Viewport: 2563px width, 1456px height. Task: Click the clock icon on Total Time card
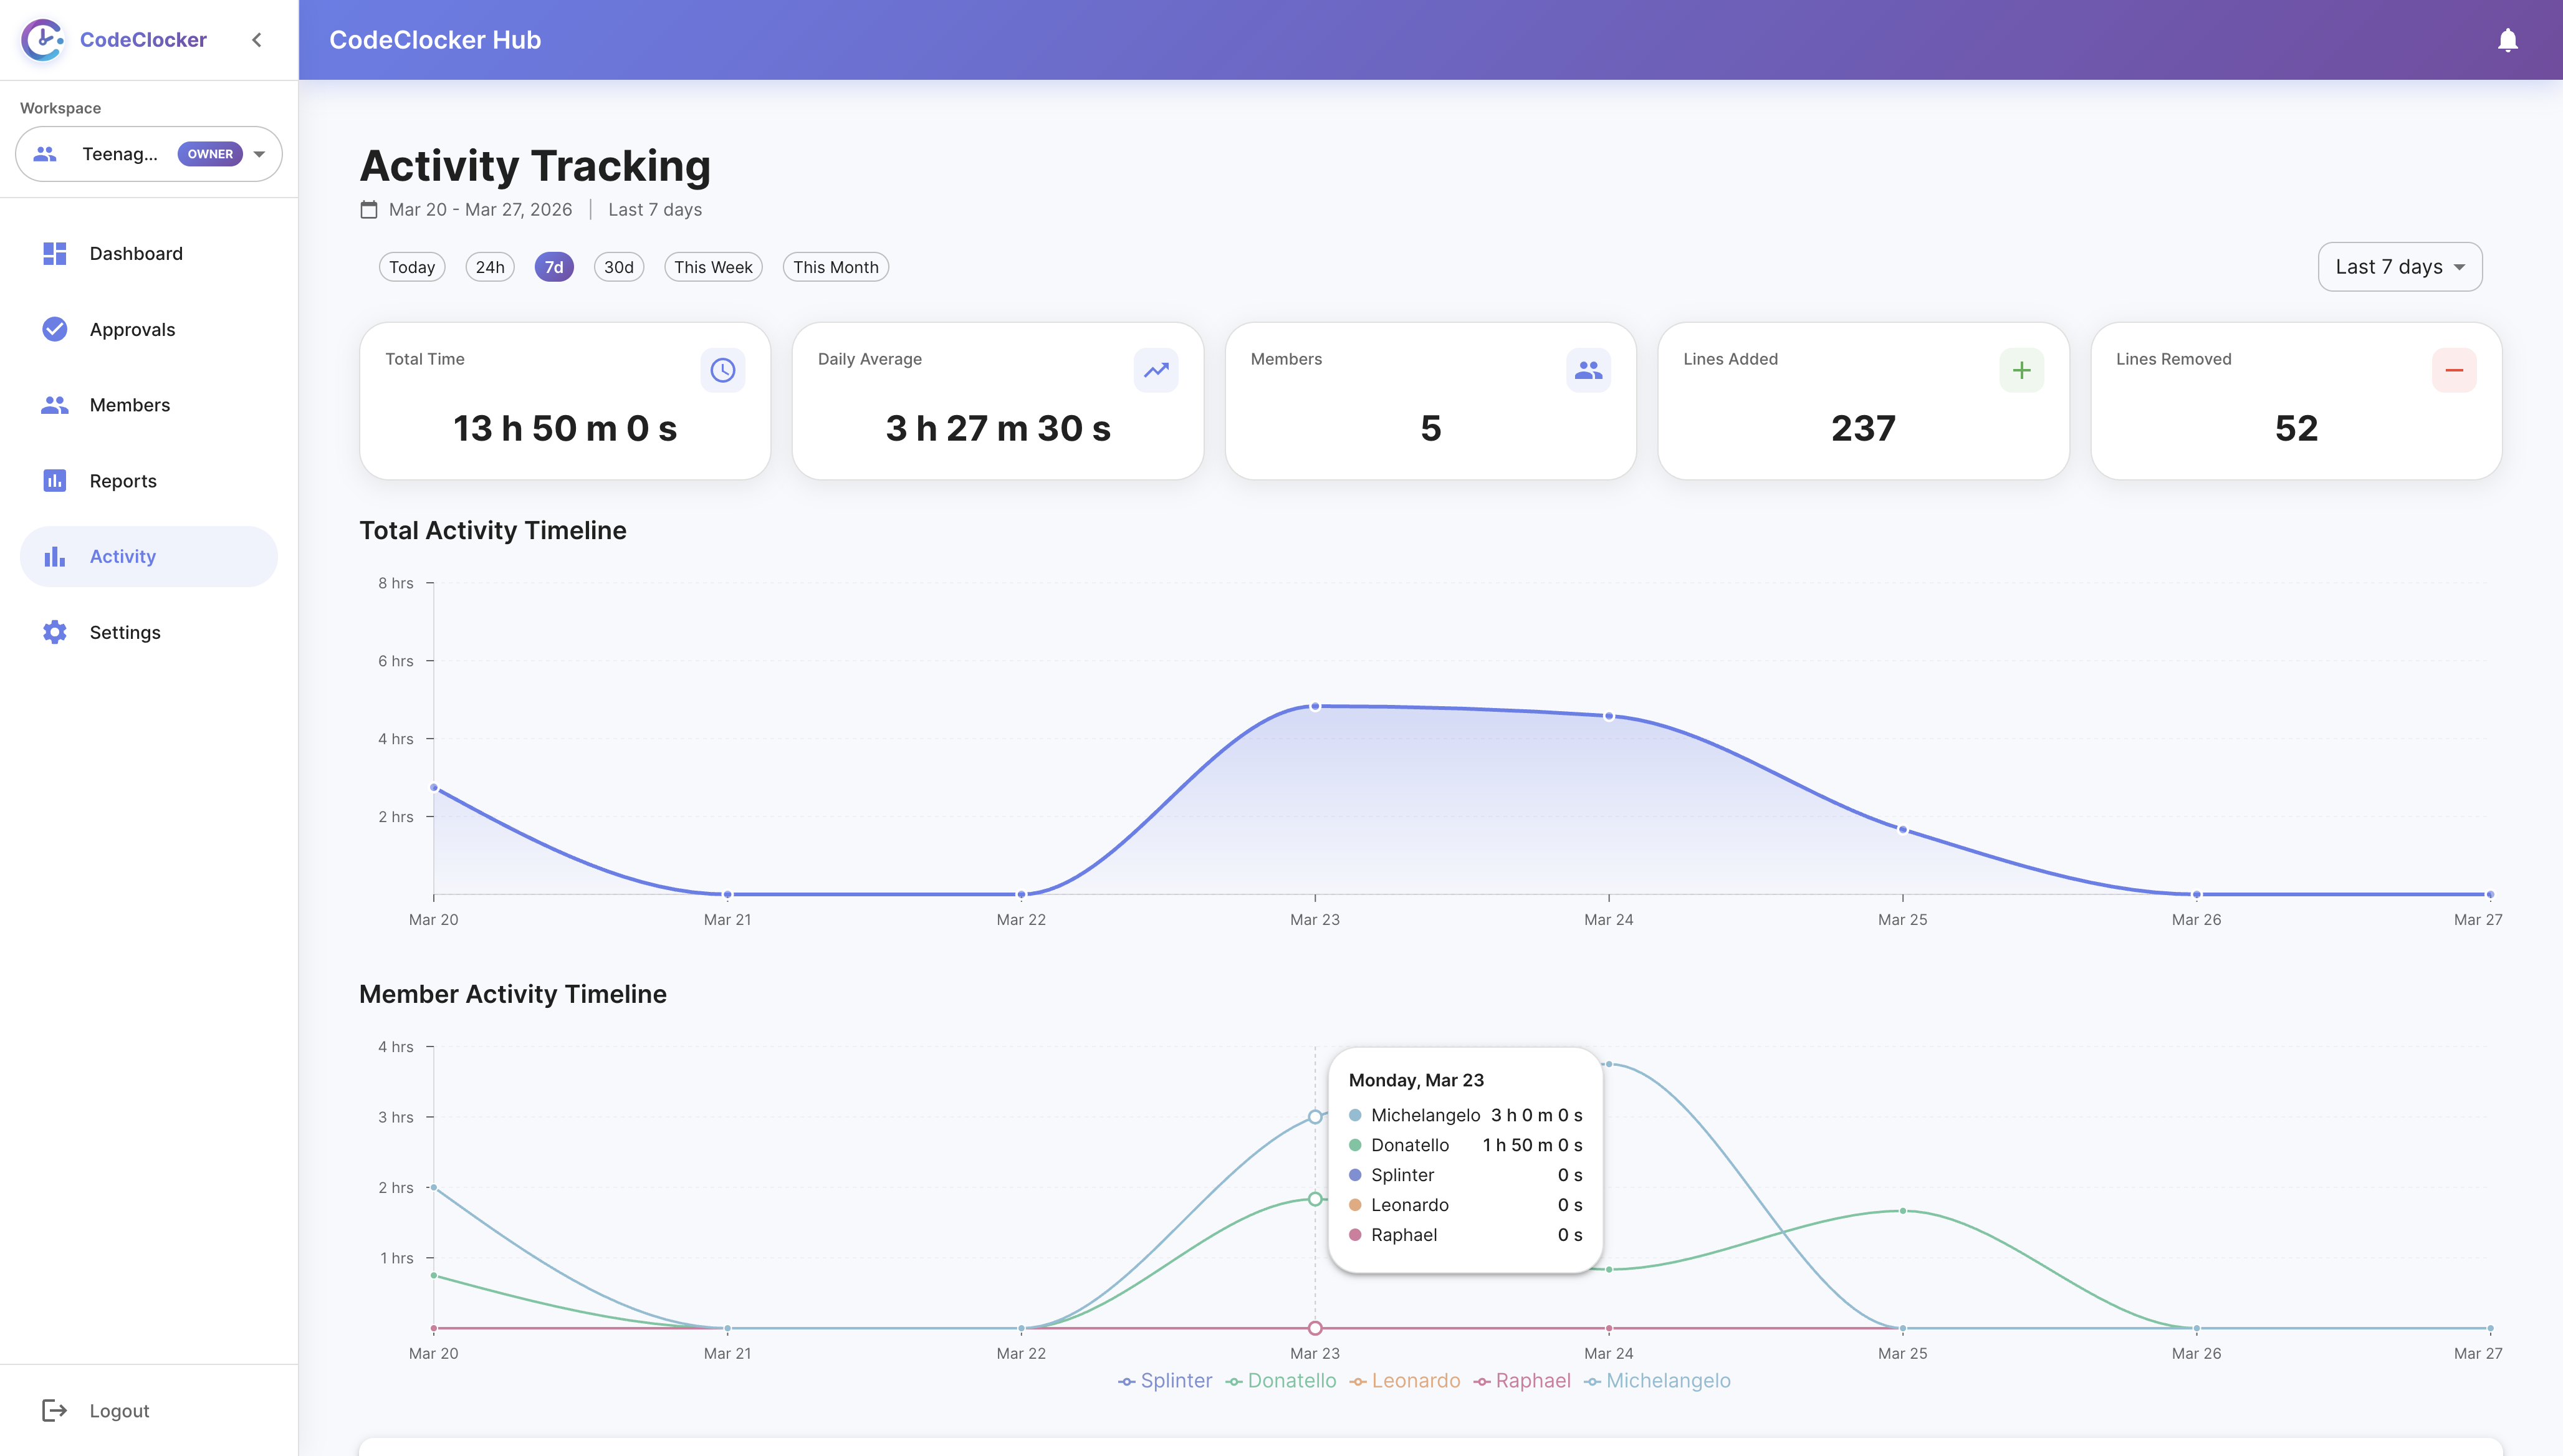coord(723,370)
